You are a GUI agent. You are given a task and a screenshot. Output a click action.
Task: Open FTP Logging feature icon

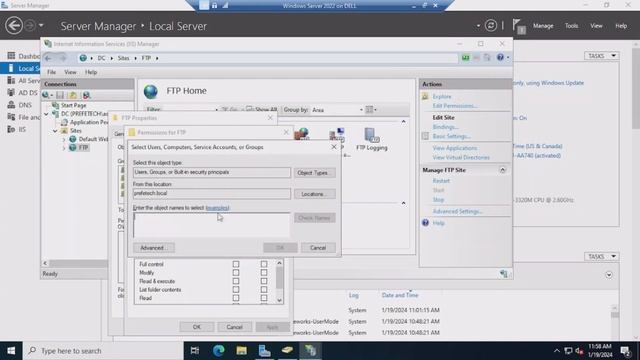click(x=371, y=139)
